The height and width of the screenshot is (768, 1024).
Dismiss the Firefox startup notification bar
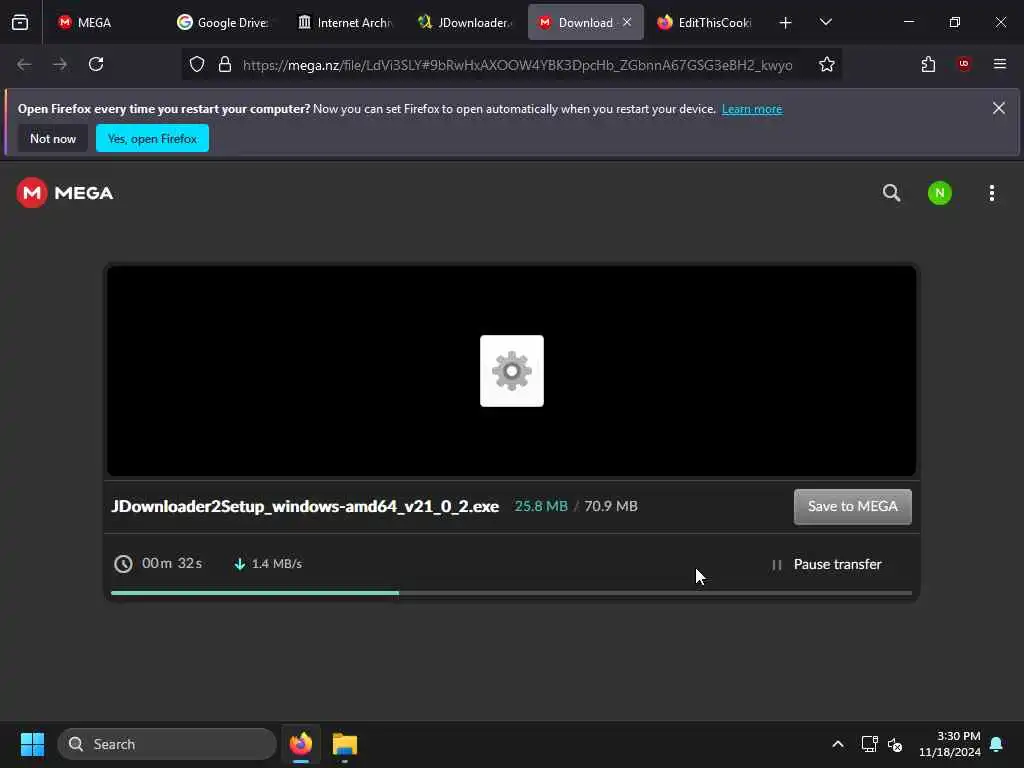coord(999,108)
